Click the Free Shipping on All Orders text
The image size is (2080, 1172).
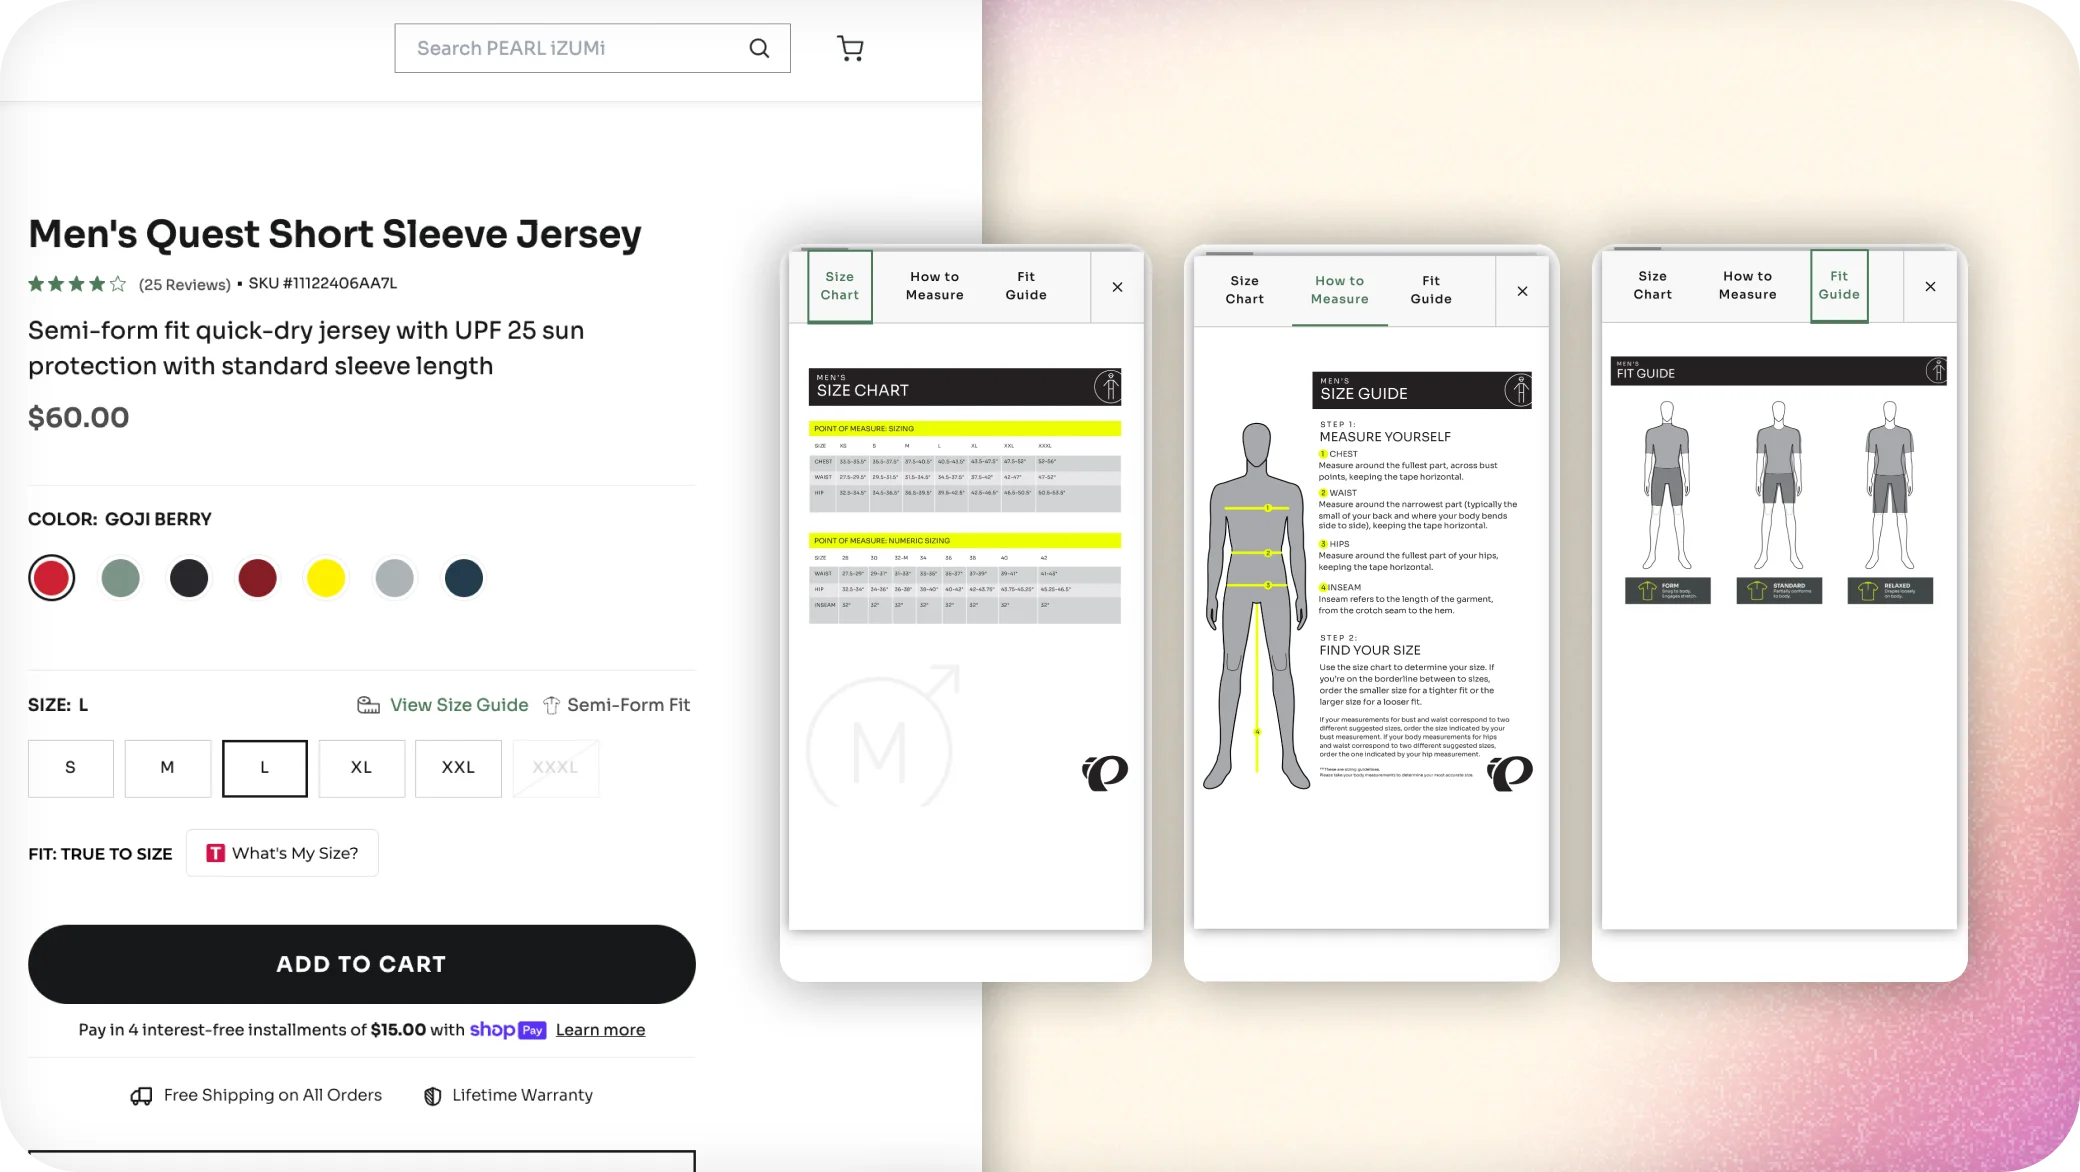[273, 1096]
